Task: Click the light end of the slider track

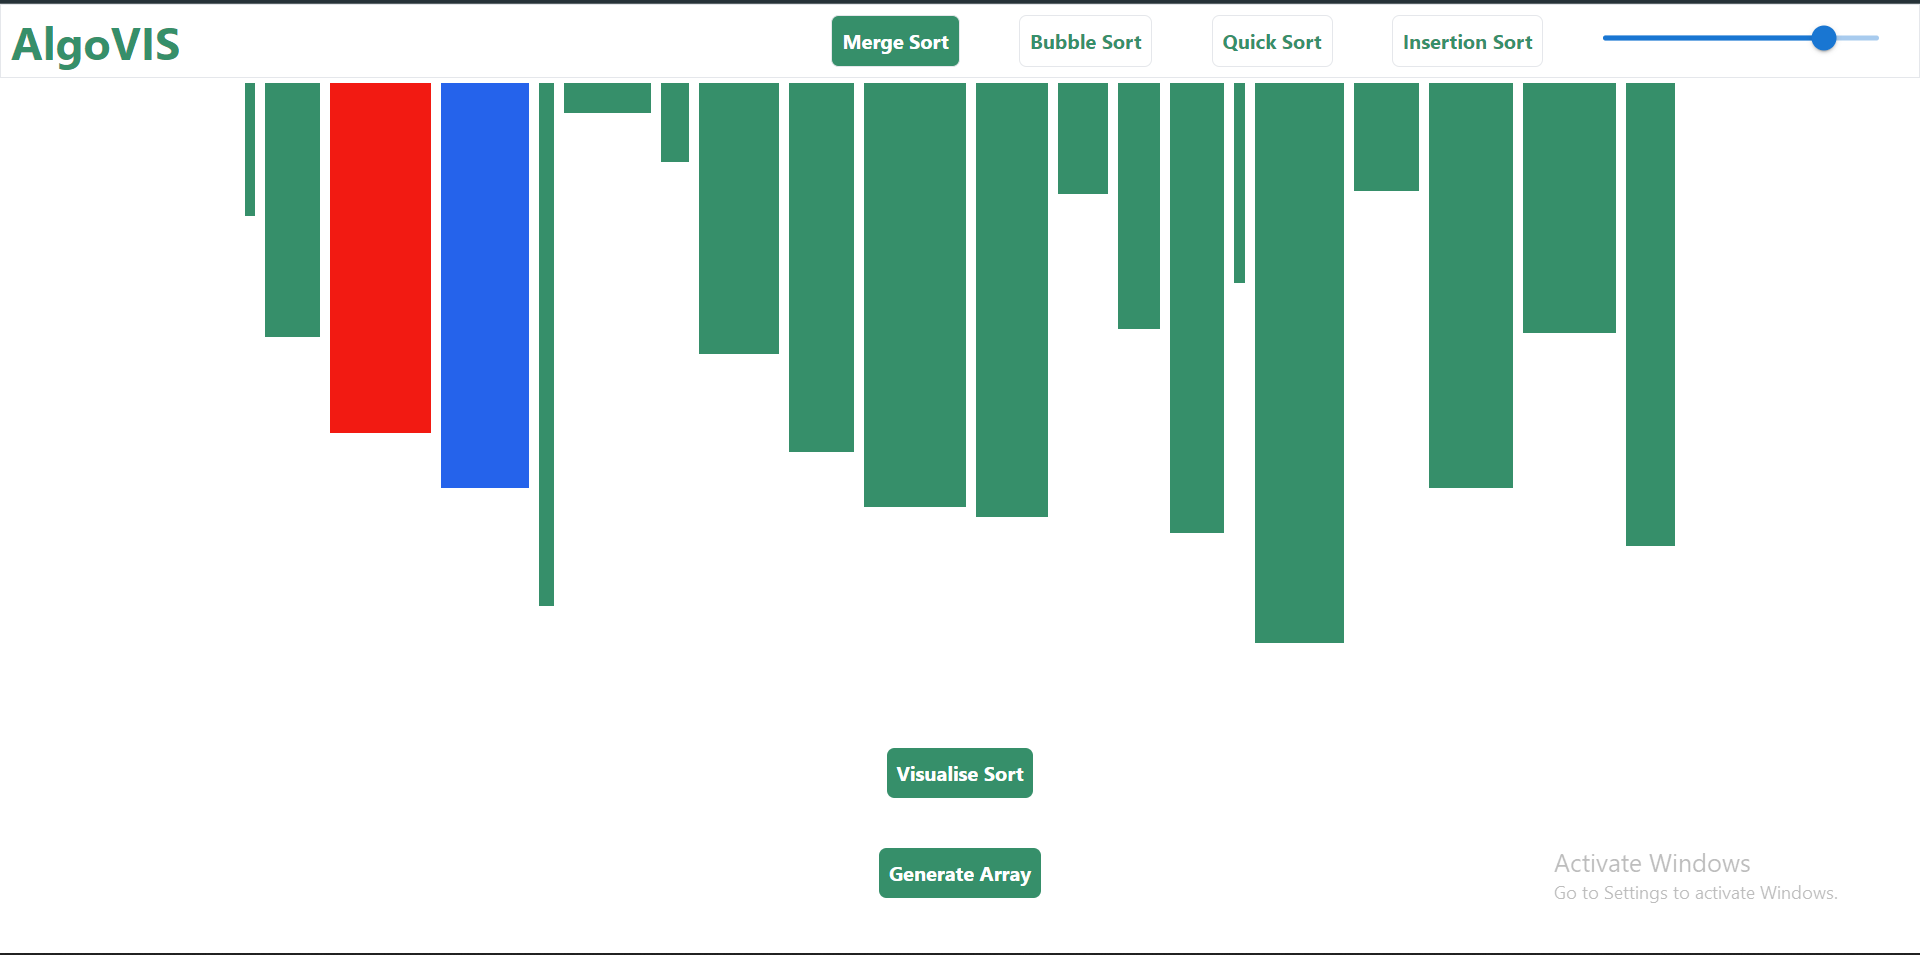Action: [1858, 38]
